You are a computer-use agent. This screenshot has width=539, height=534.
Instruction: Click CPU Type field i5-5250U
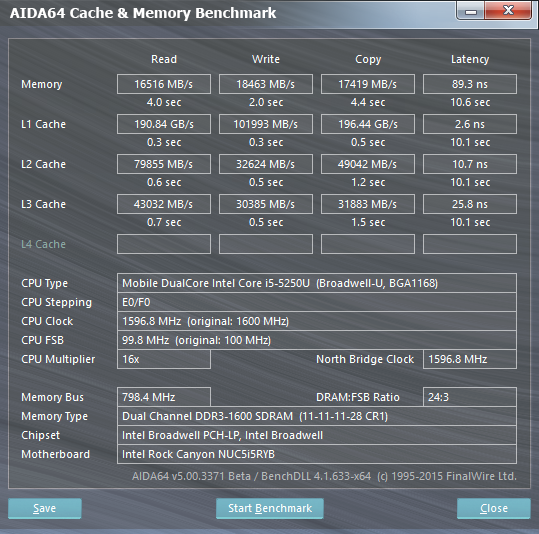[317, 283]
